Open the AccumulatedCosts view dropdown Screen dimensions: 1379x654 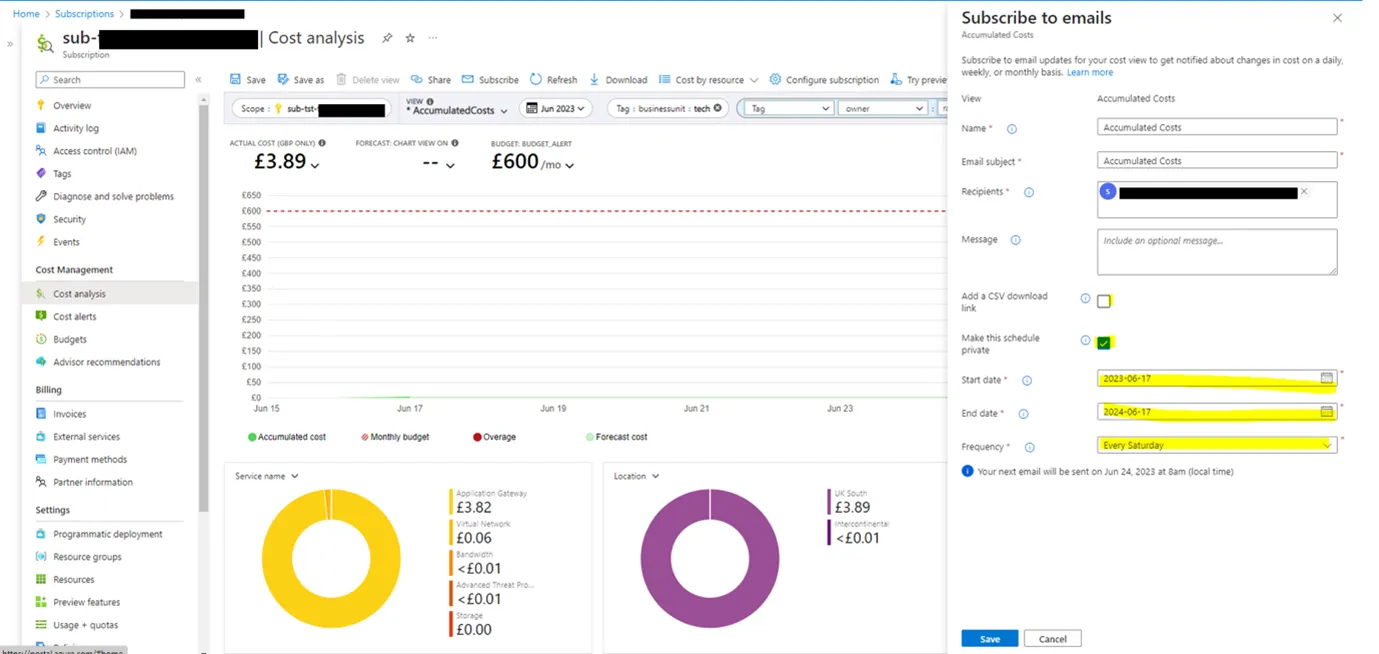456,108
